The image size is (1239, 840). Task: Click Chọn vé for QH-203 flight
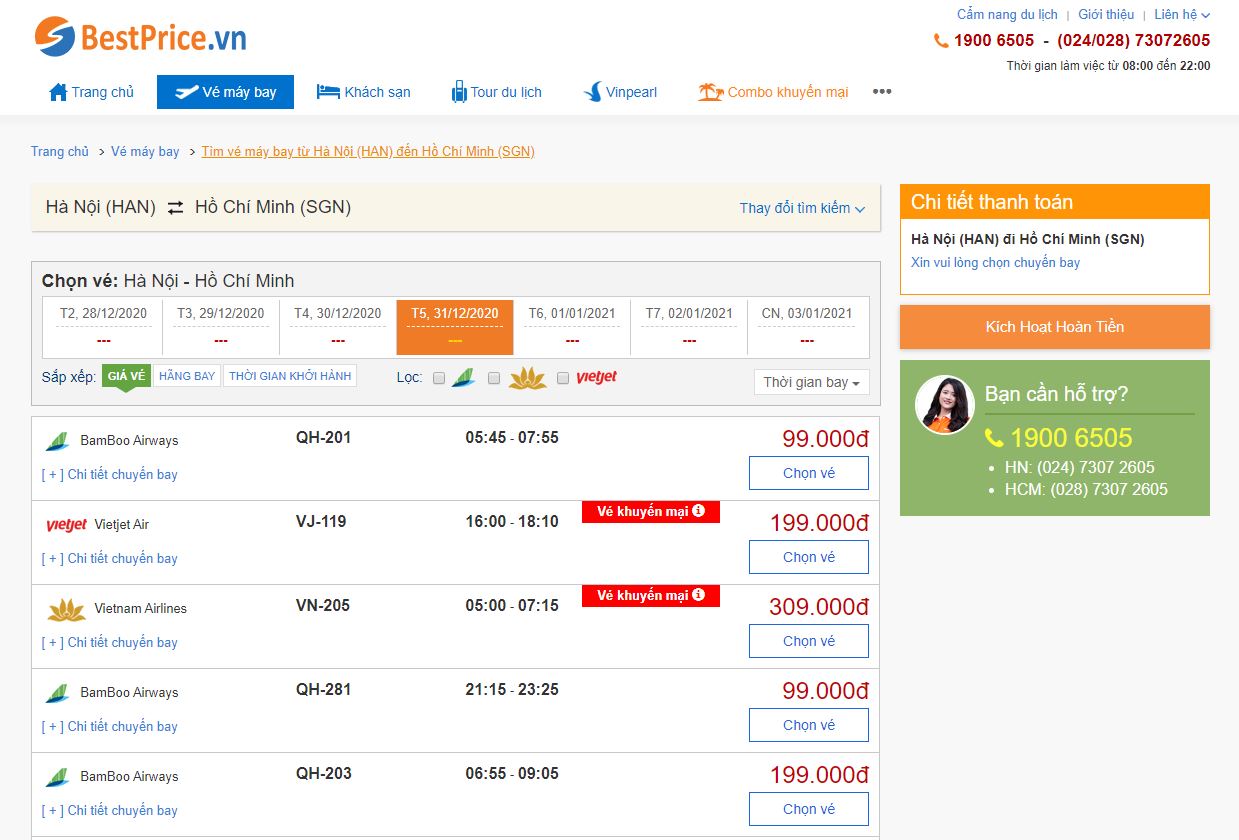pyautogui.click(x=809, y=809)
